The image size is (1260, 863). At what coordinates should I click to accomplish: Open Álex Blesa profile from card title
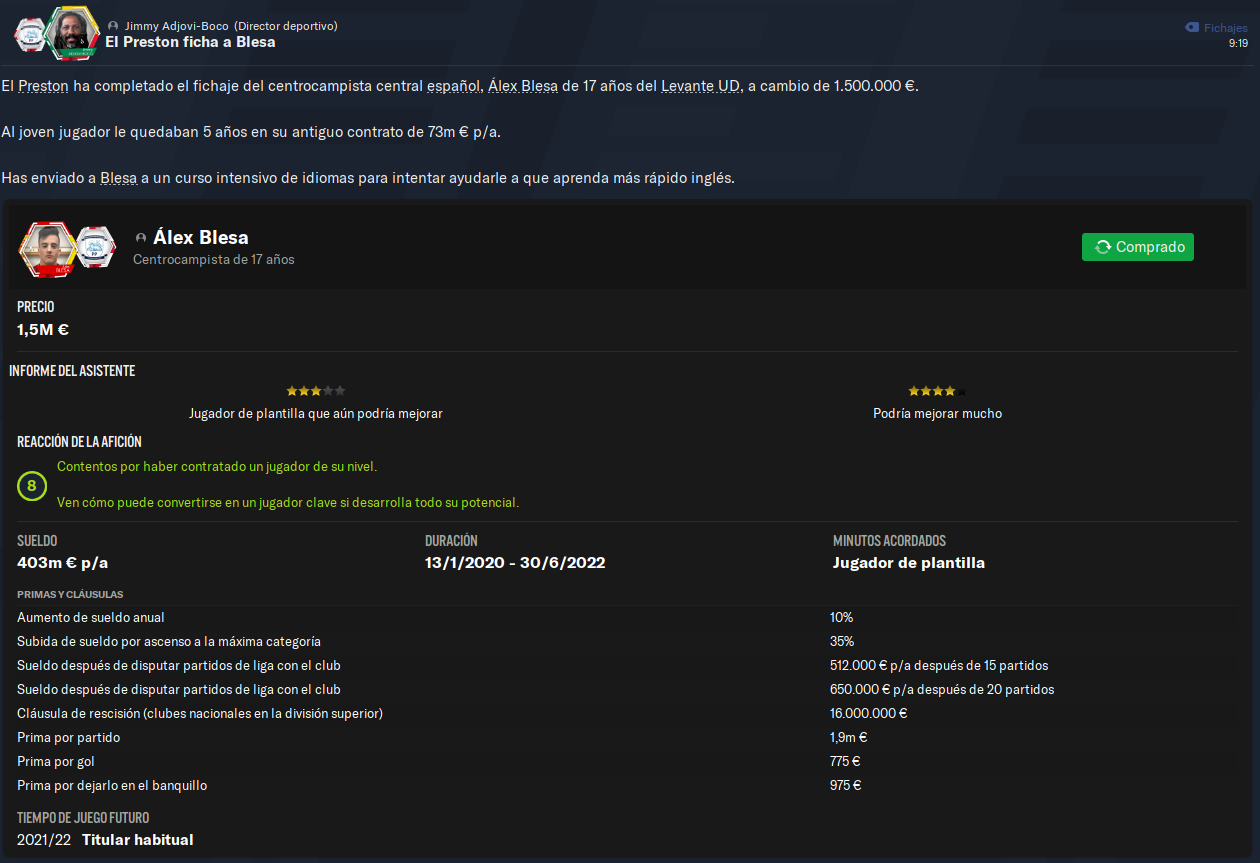(x=201, y=237)
